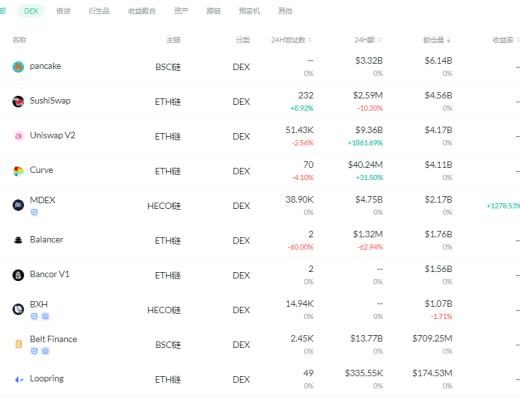The image size is (520, 400).
Task: Click the Uniswap V2 unicorn logo
Action: pyautogui.click(x=18, y=136)
